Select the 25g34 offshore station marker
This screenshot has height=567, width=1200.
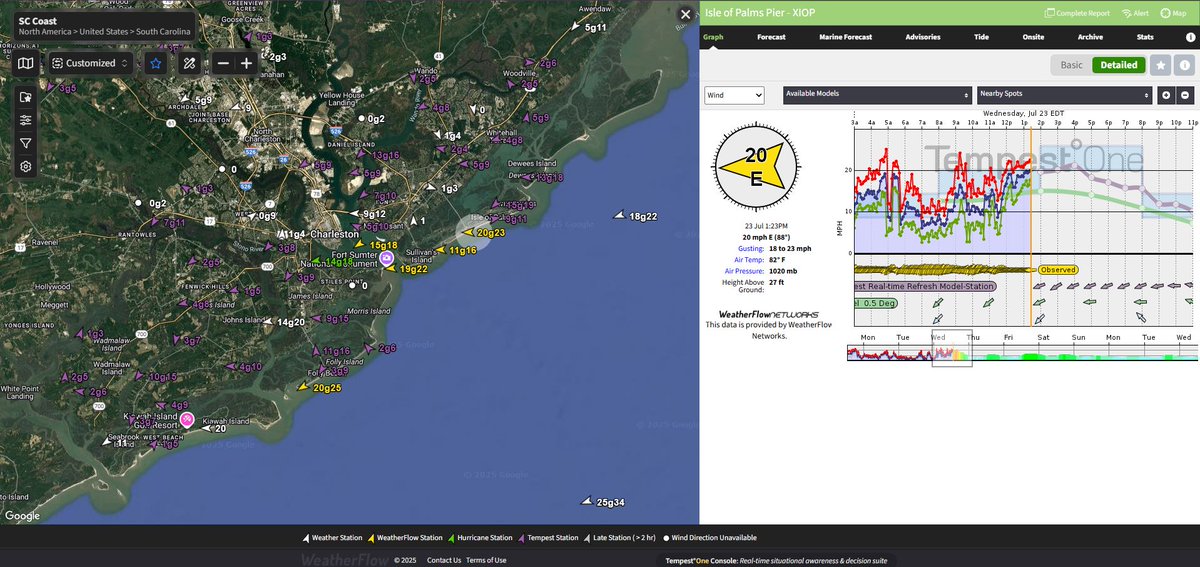pyautogui.click(x=604, y=502)
